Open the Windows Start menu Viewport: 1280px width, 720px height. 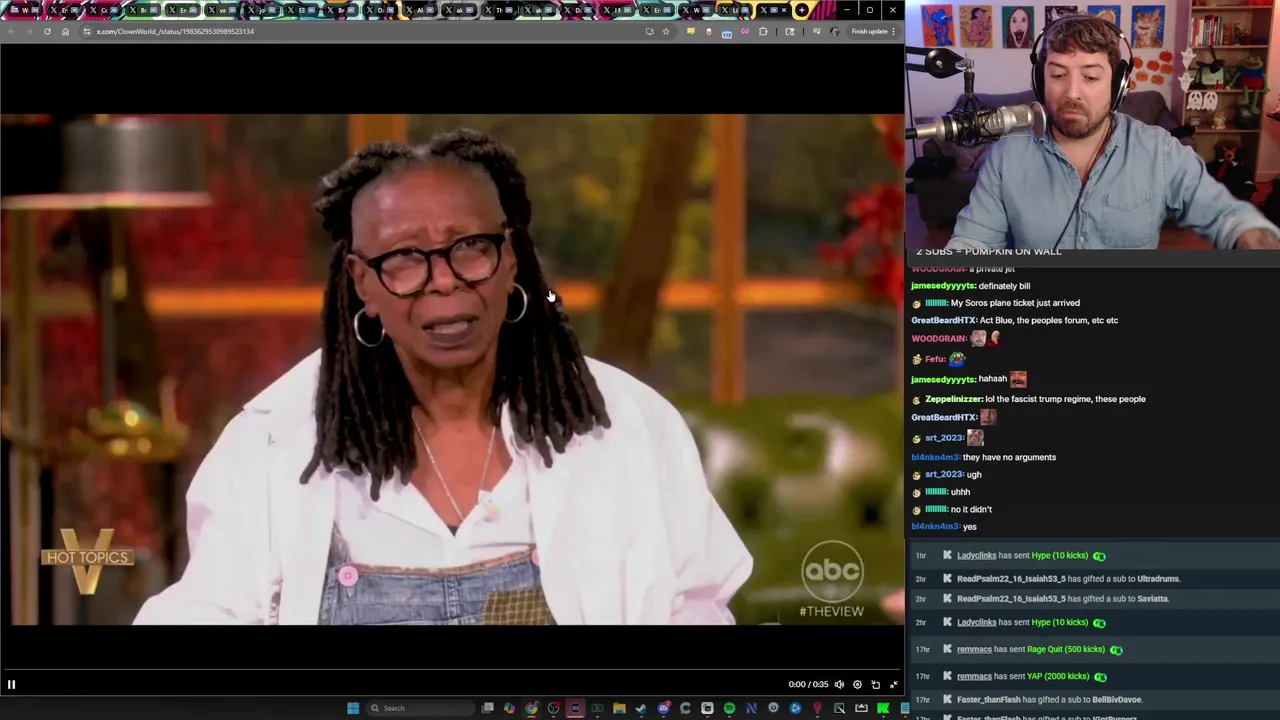coord(353,708)
